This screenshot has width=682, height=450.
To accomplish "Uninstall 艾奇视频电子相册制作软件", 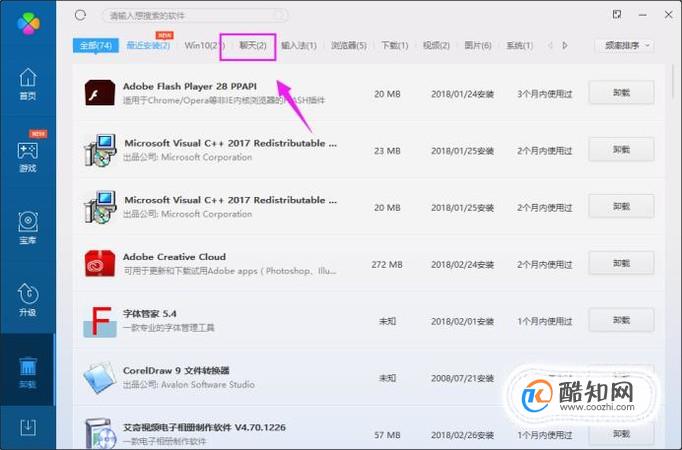I will tap(621, 434).
